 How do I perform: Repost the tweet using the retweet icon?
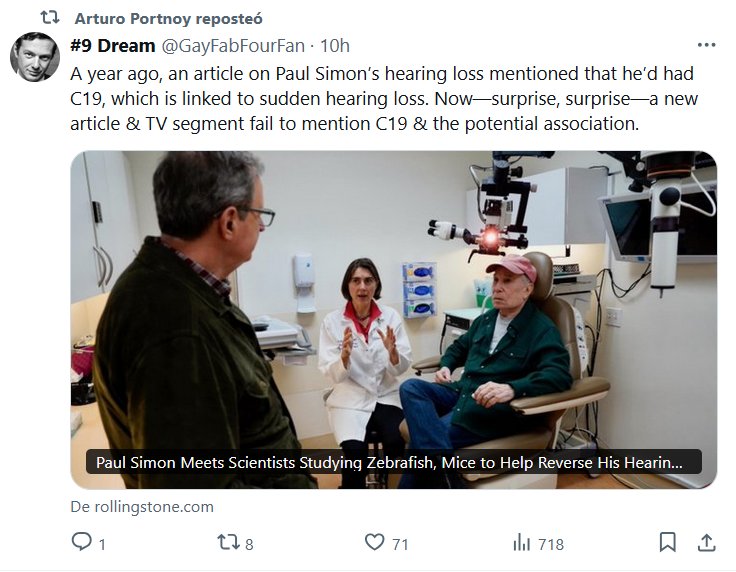(228, 543)
